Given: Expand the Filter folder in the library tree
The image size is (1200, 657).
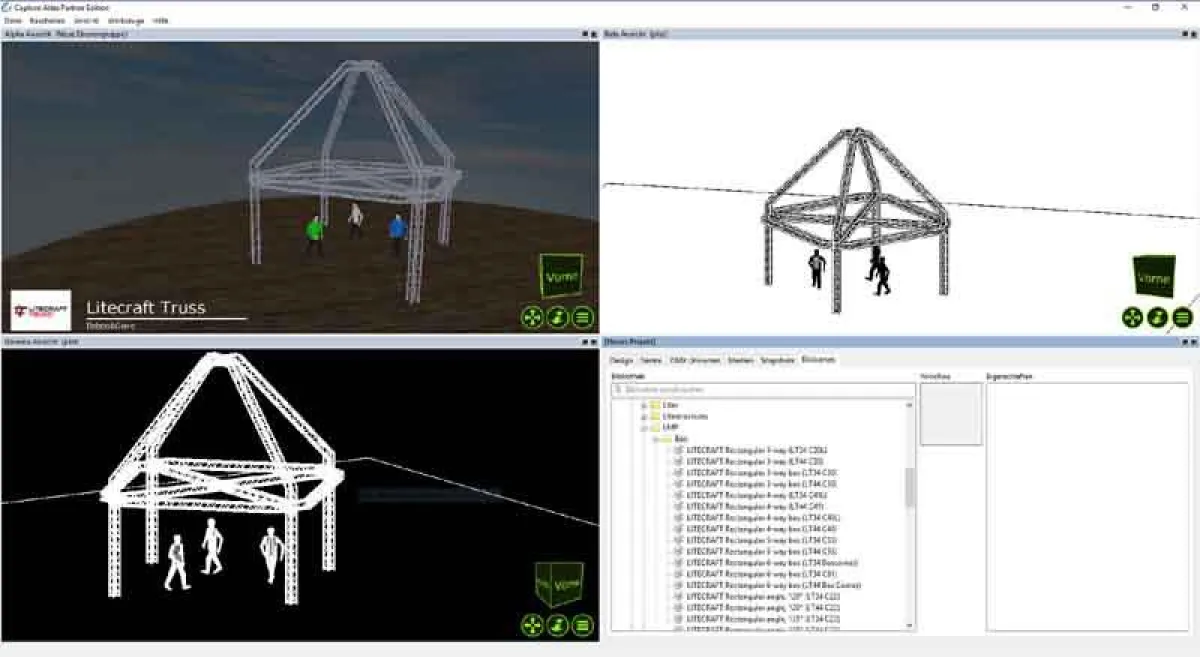Looking at the screenshot, I should 642,403.
